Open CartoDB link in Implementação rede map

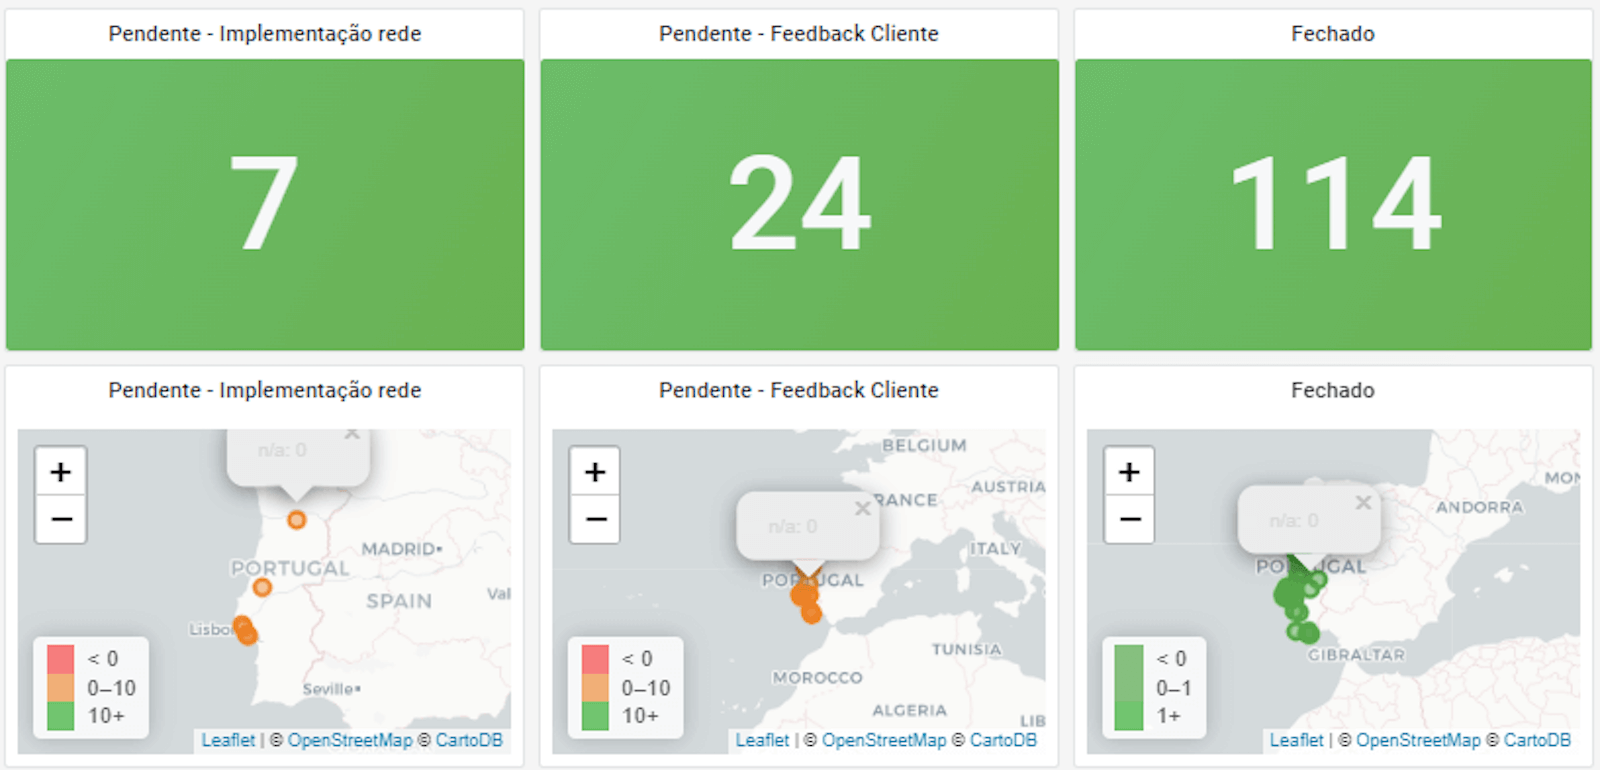469,740
